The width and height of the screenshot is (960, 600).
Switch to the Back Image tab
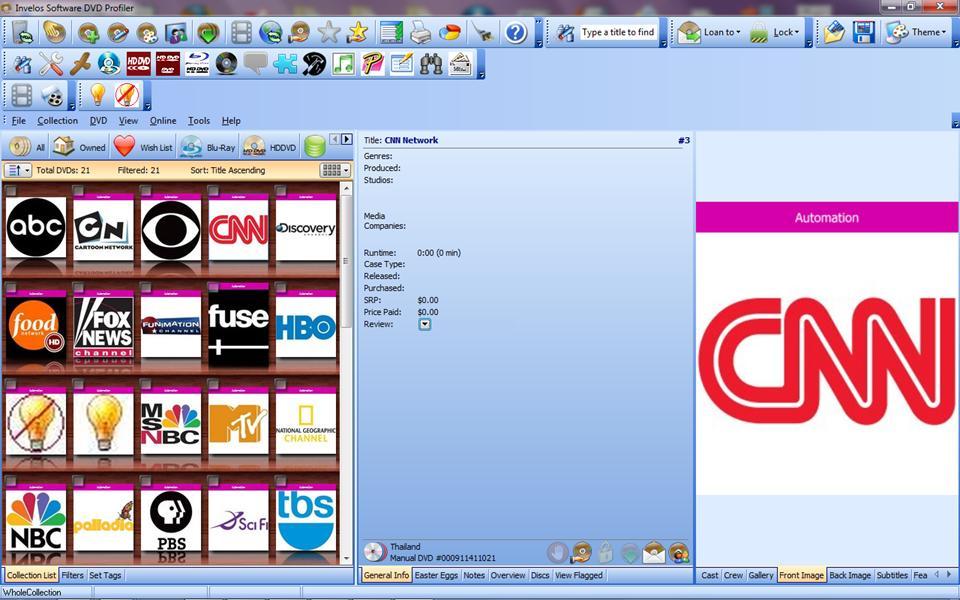(x=850, y=575)
